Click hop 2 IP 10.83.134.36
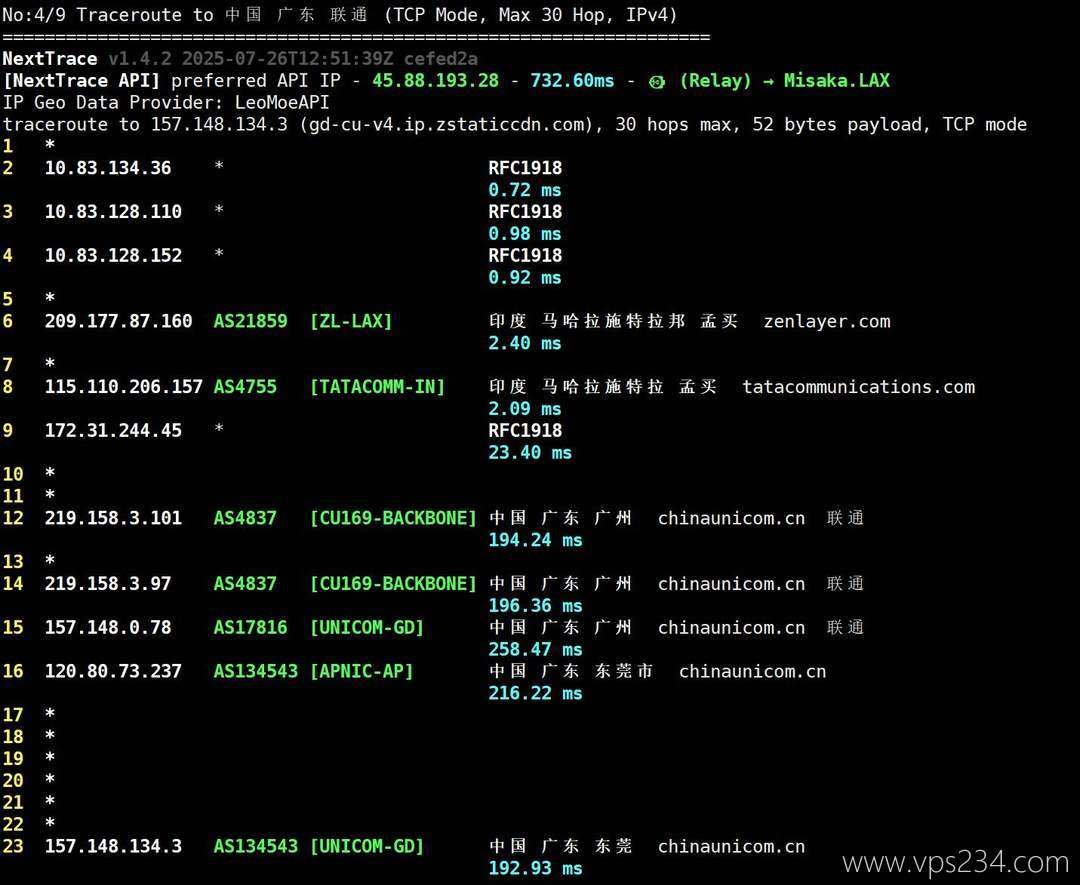Screen dimensions: 1080x885 (x=108, y=168)
